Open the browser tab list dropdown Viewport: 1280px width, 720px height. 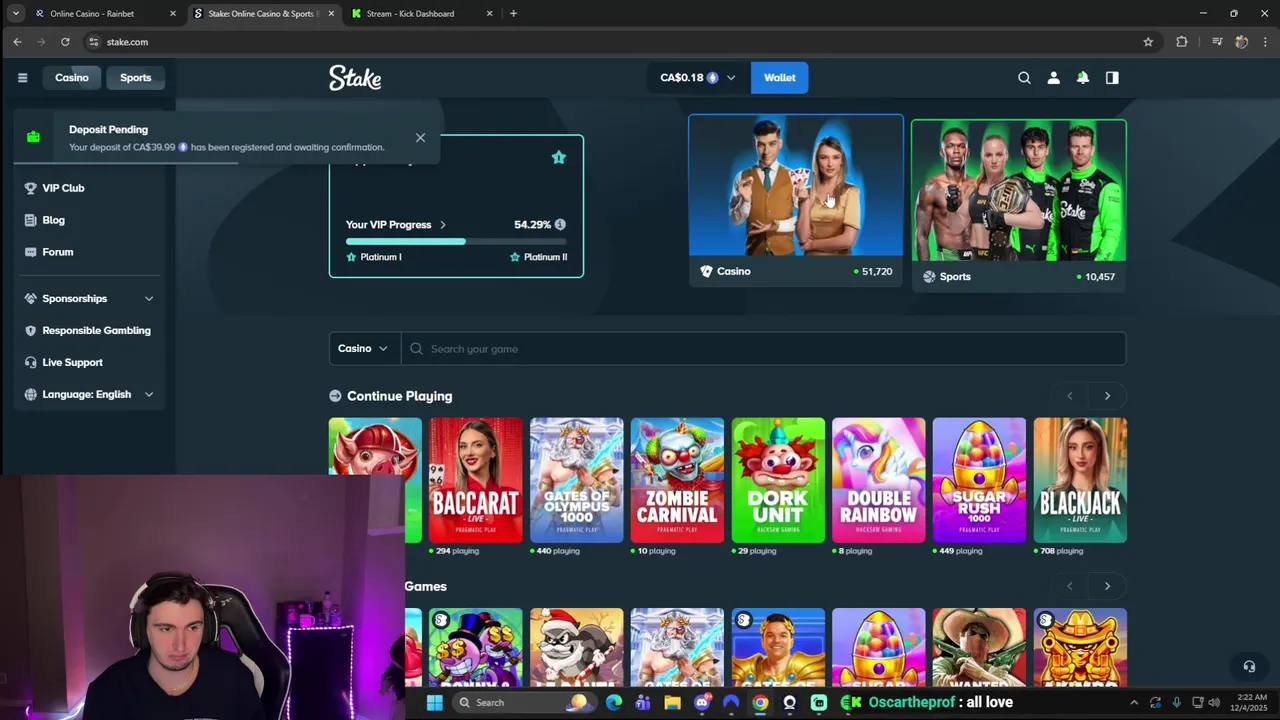tap(15, 13)
